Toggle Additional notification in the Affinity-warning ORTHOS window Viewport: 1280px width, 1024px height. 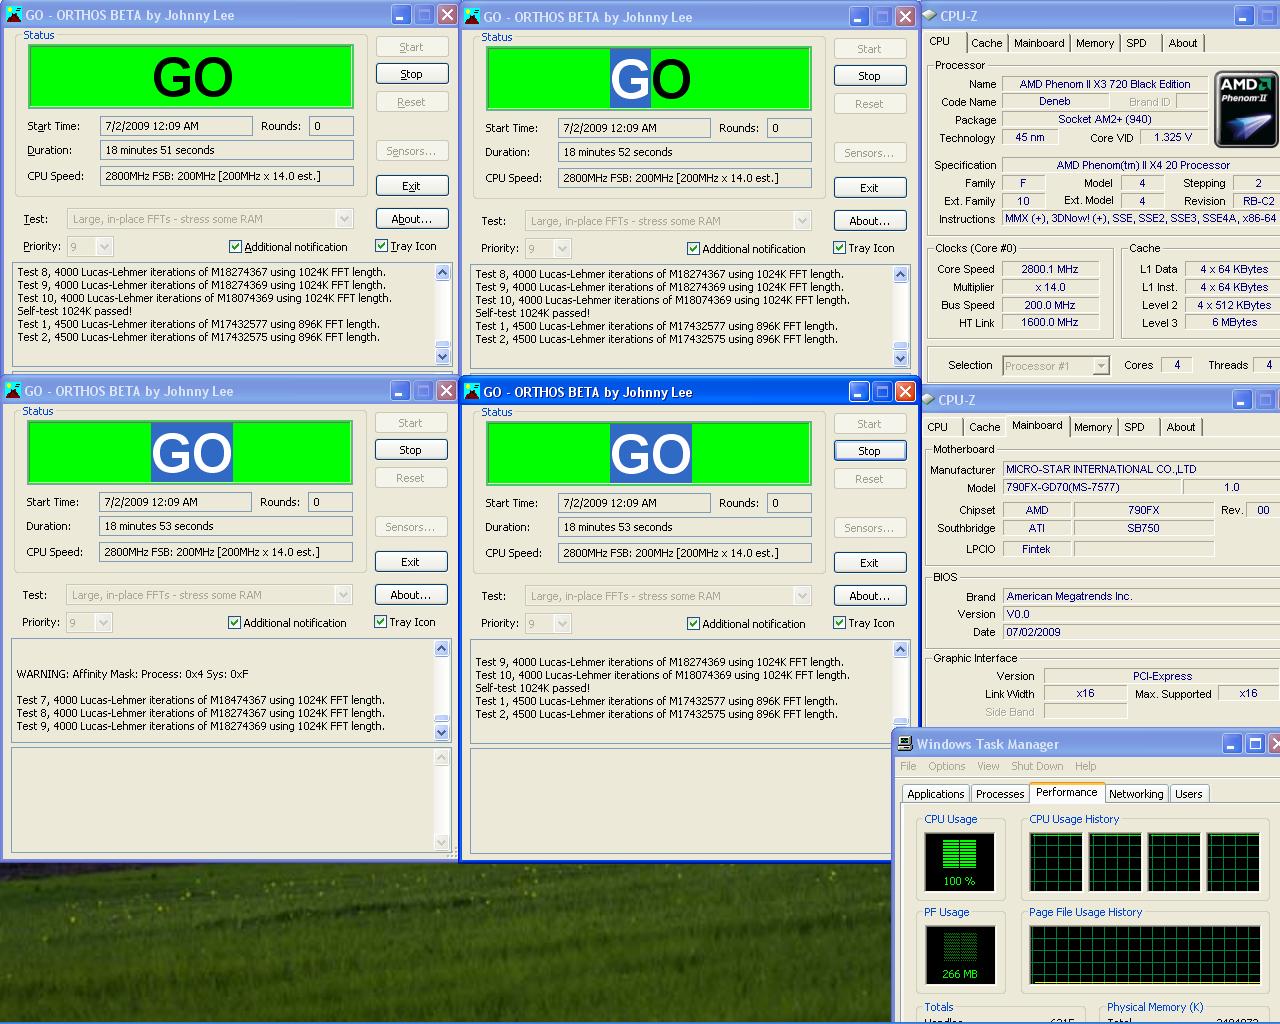287,622
